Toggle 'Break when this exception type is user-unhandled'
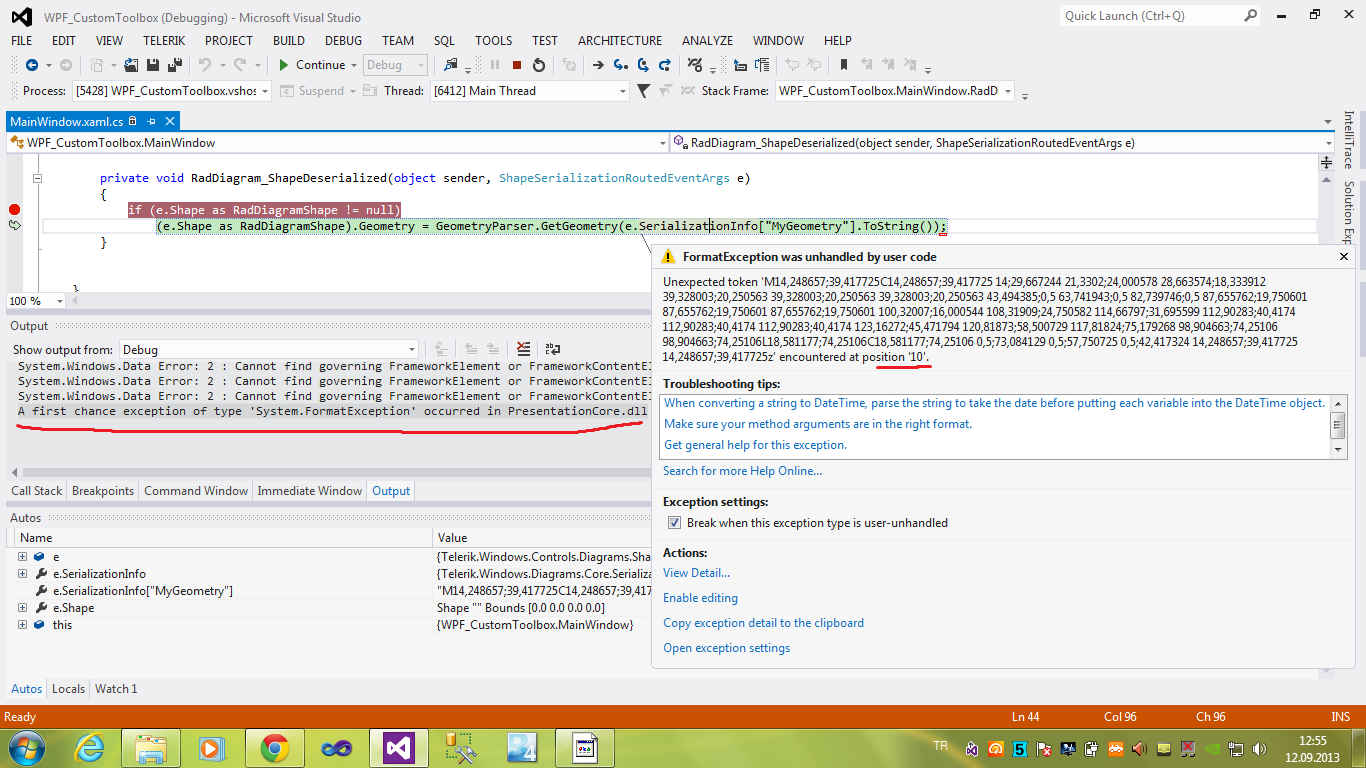 pyautogui.click(x=673, y=523)
